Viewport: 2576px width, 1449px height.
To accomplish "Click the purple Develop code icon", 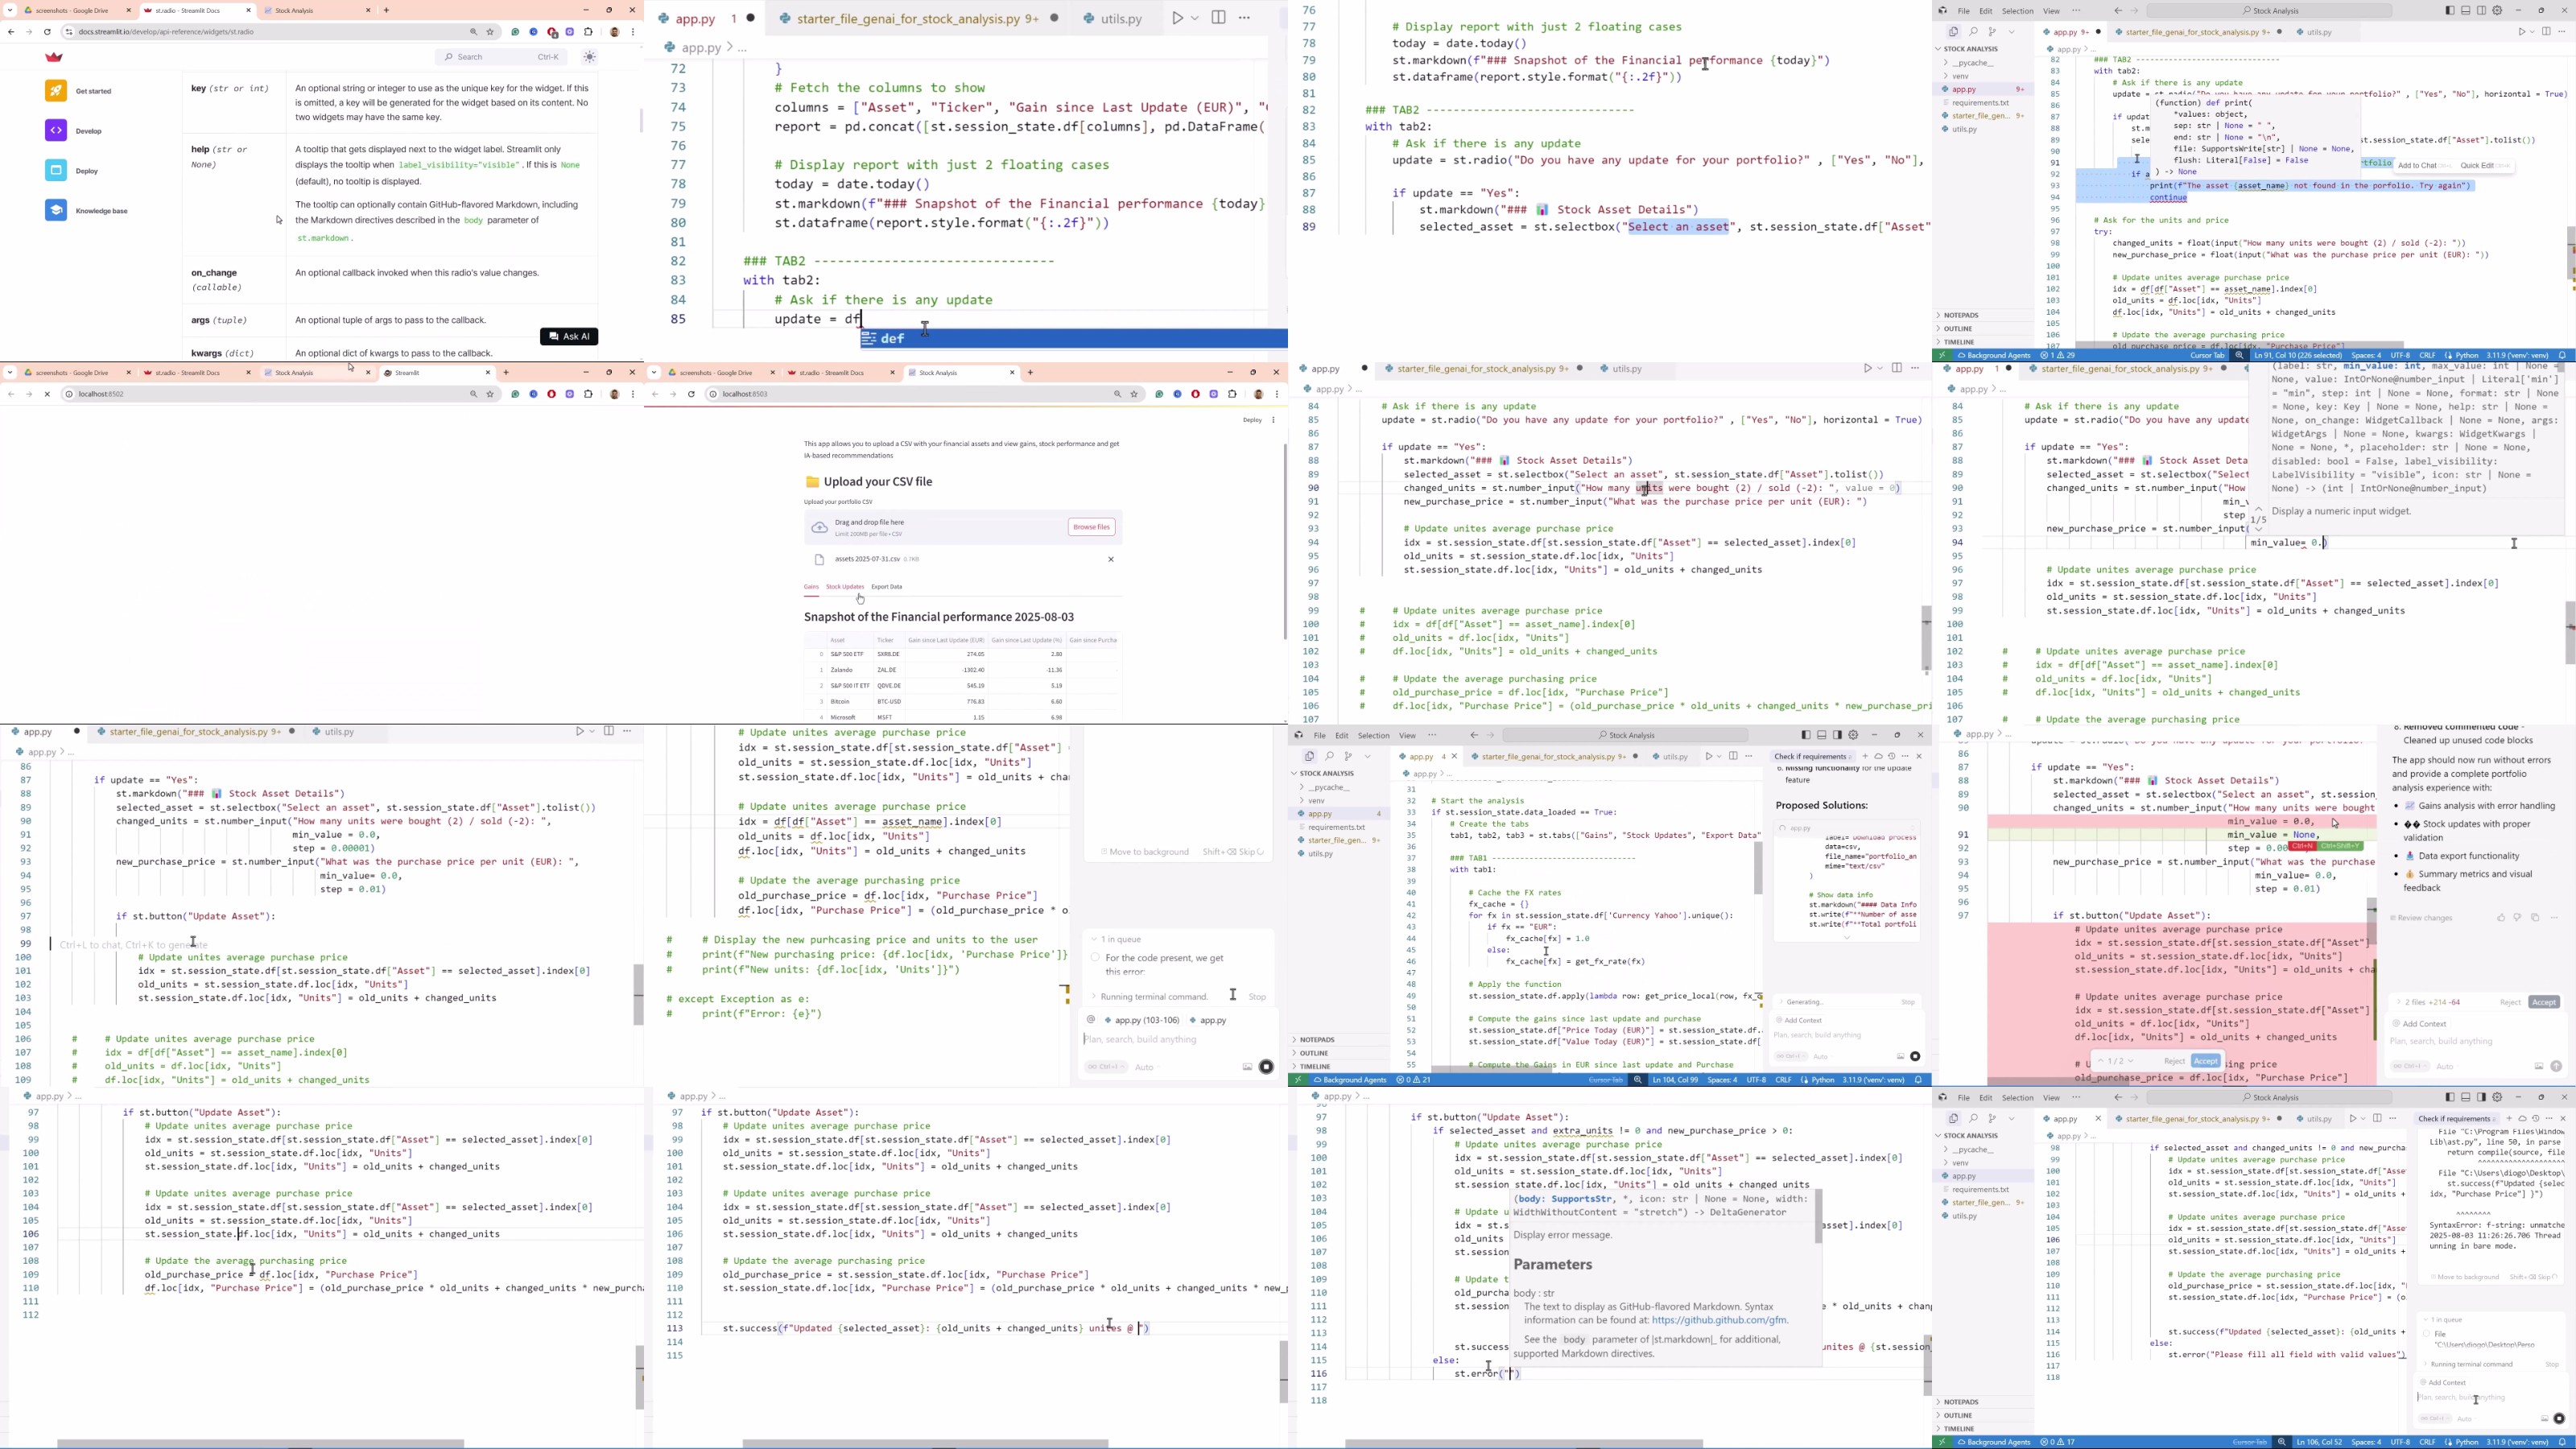I will [x=56, y=131].
